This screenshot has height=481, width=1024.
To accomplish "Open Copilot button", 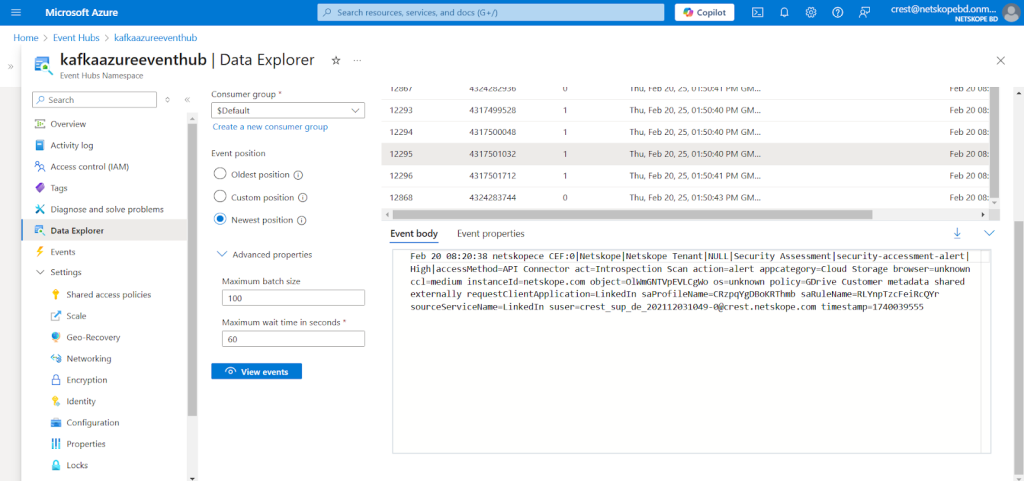I will pyautogui.click(x=704, y=12).
